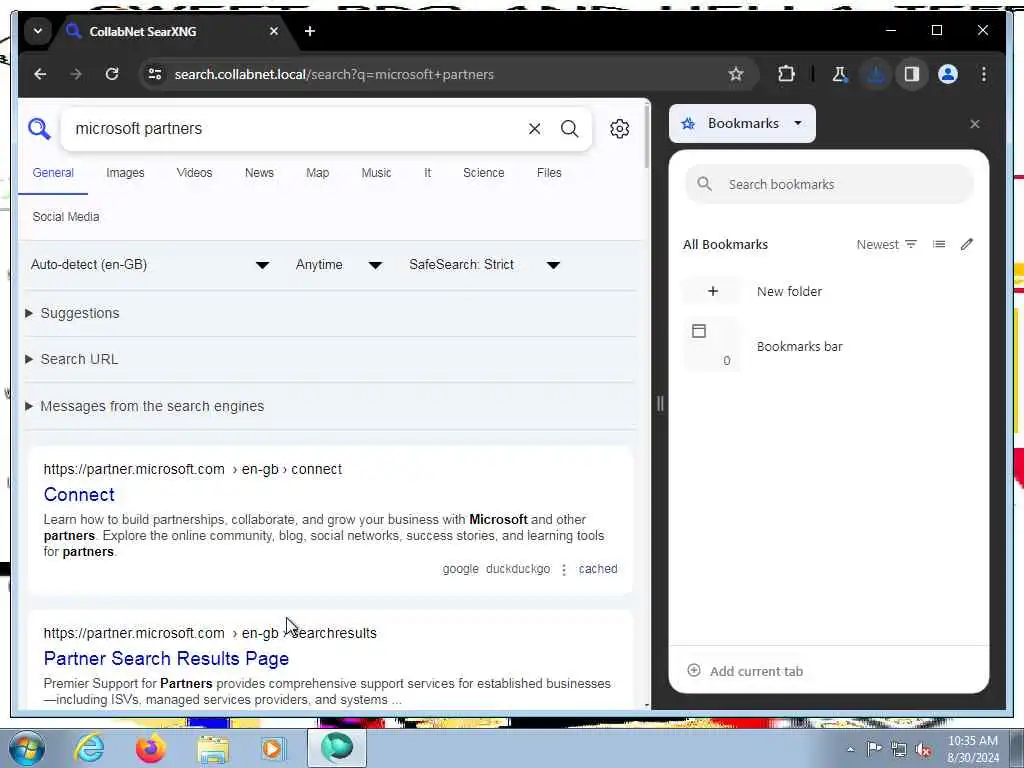1024x768 pixels.
Task: Open Action Center flag in tray
Action: click(874, 749)
